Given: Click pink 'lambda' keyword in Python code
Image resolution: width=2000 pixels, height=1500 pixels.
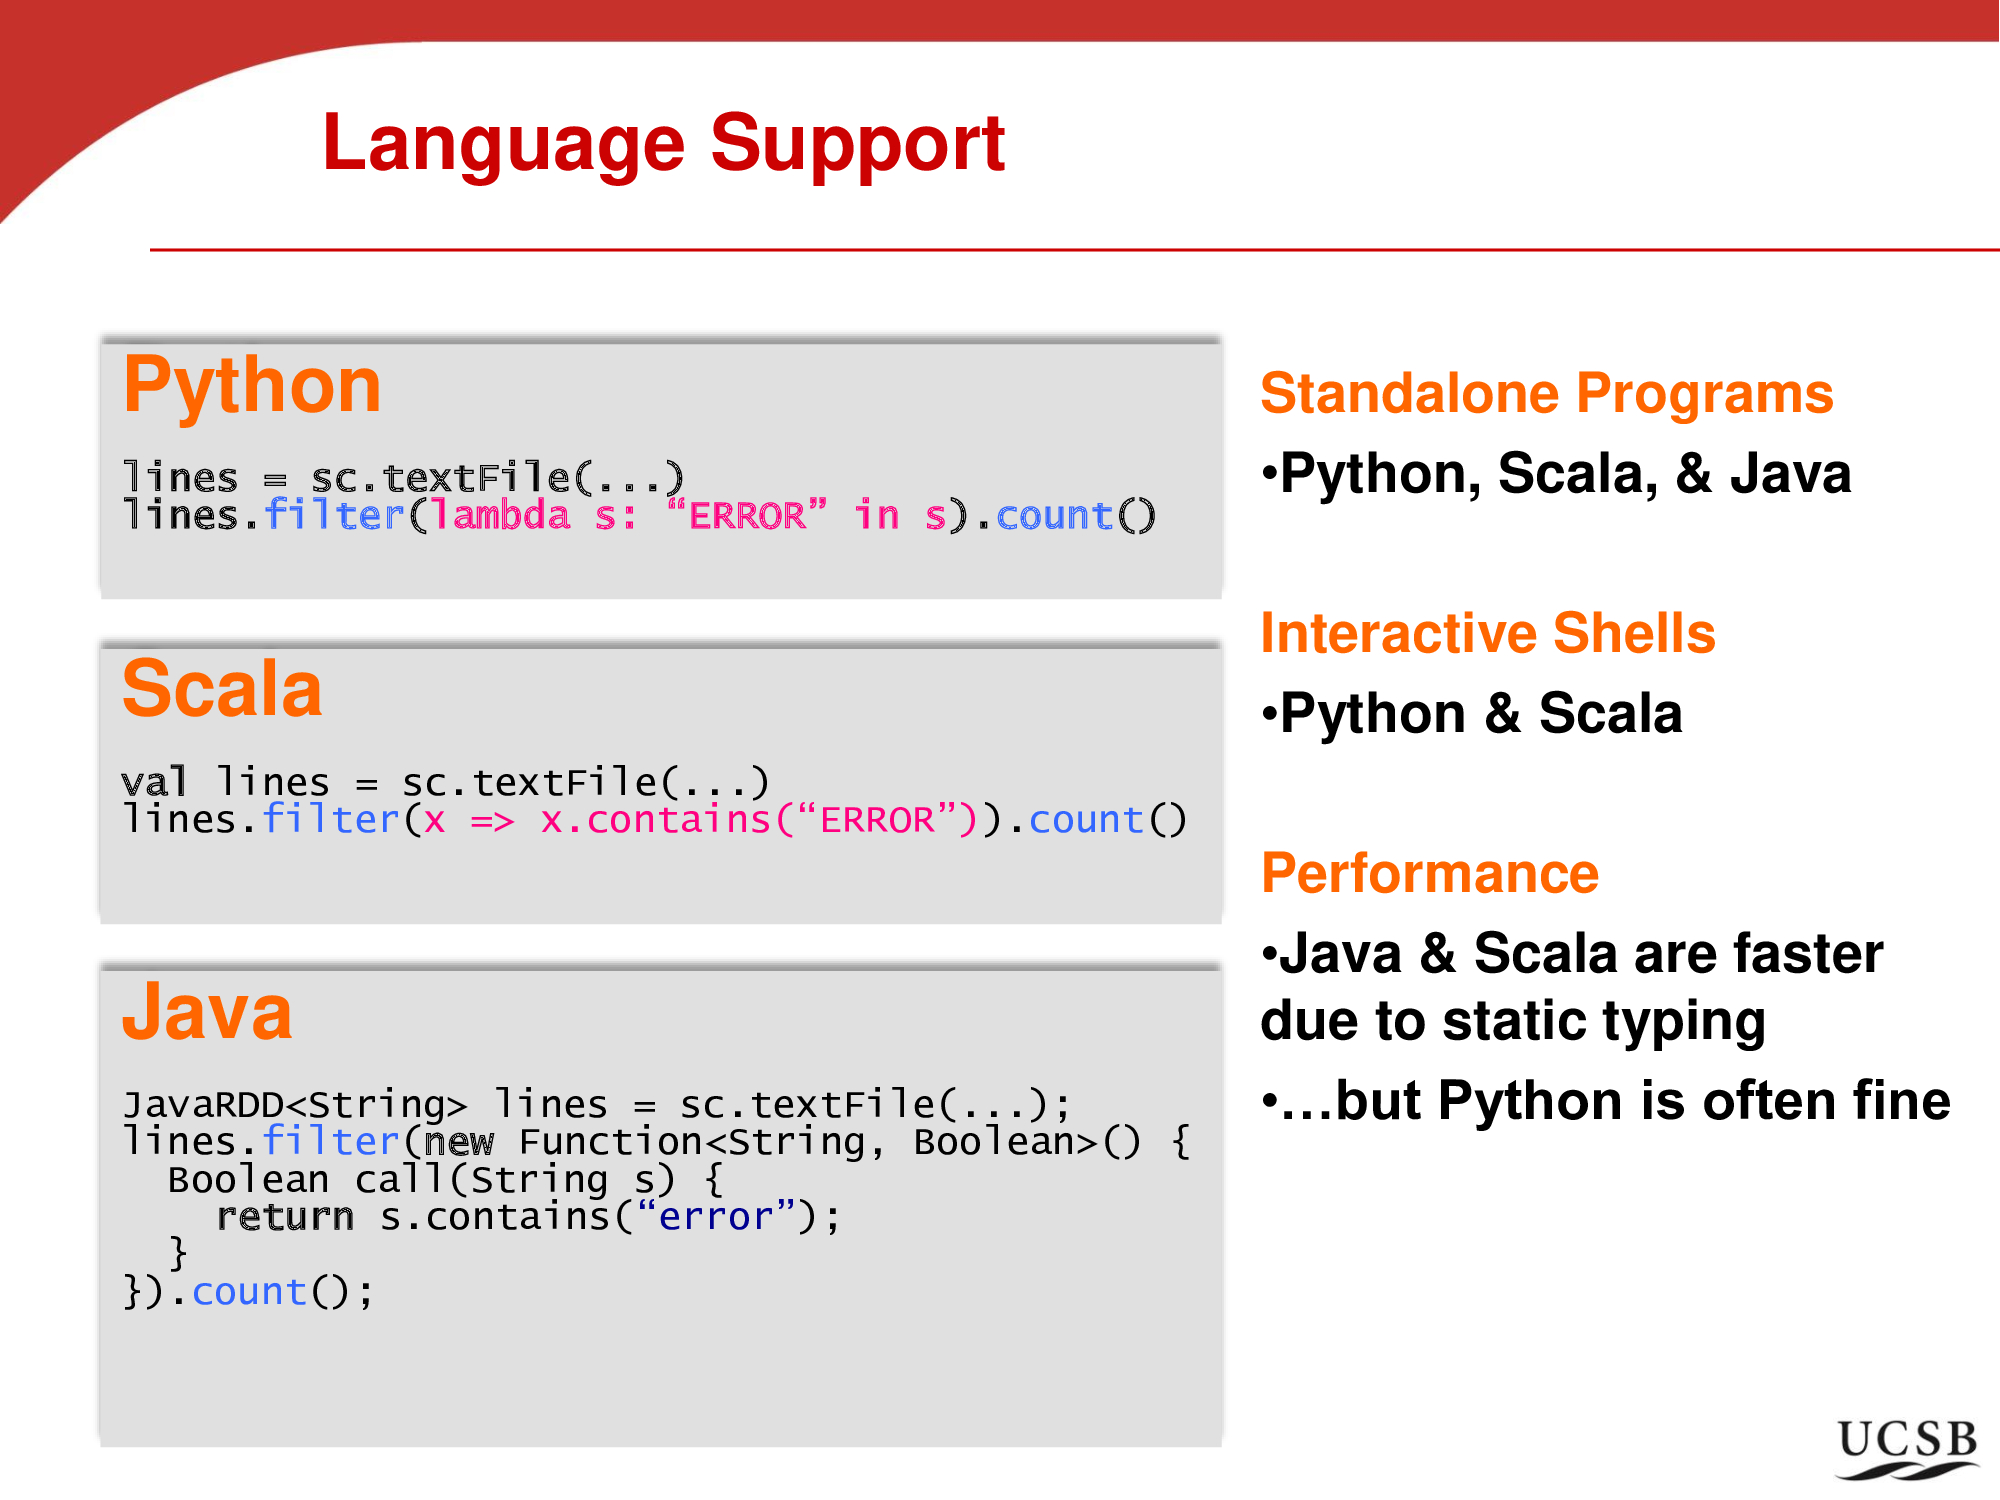Looking at the screenshot, I should click(x=499, y=516).
